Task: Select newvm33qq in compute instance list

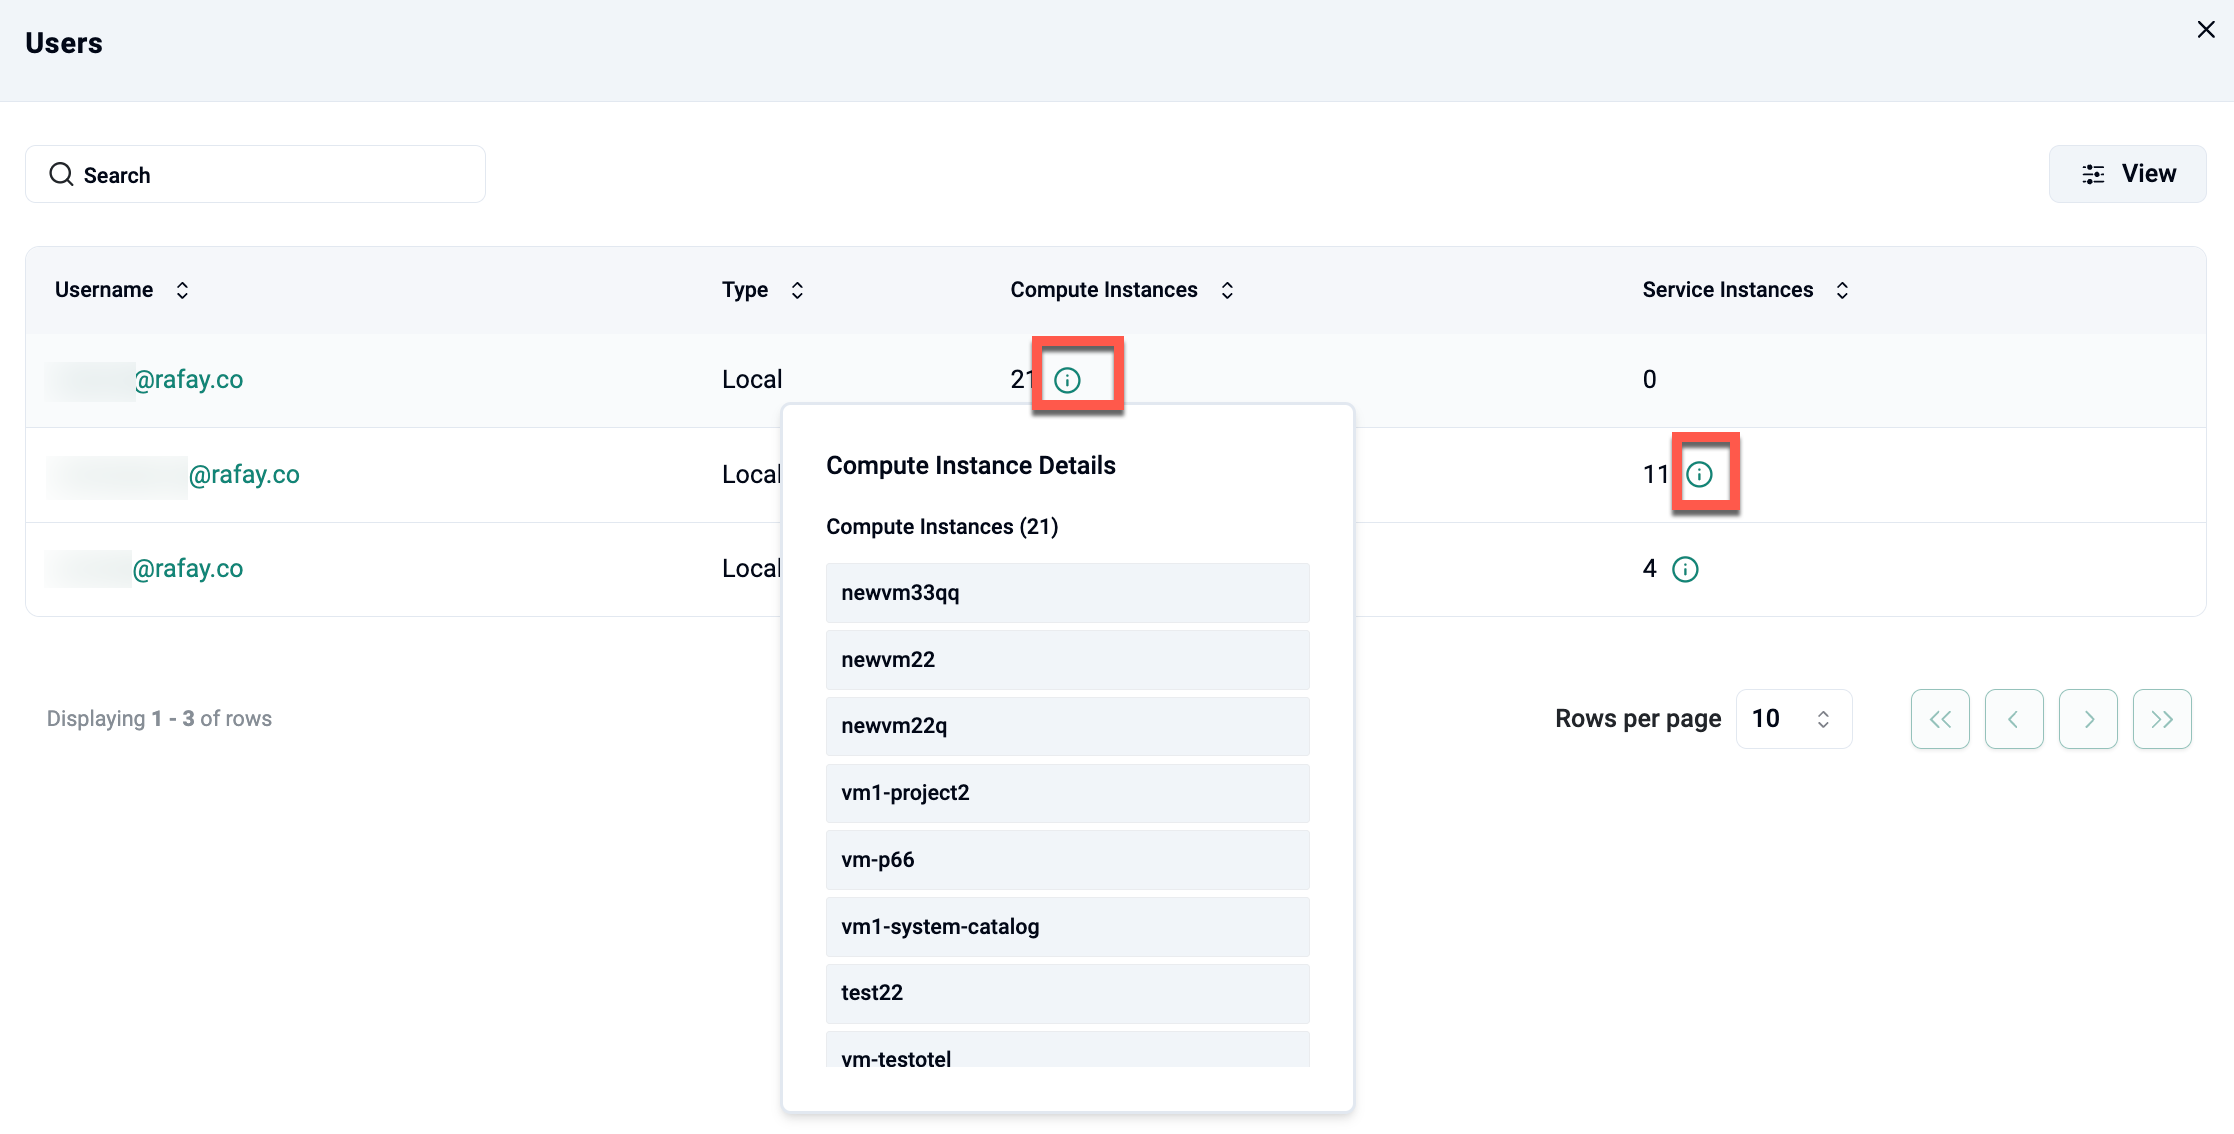Action: coord(1067,593)
